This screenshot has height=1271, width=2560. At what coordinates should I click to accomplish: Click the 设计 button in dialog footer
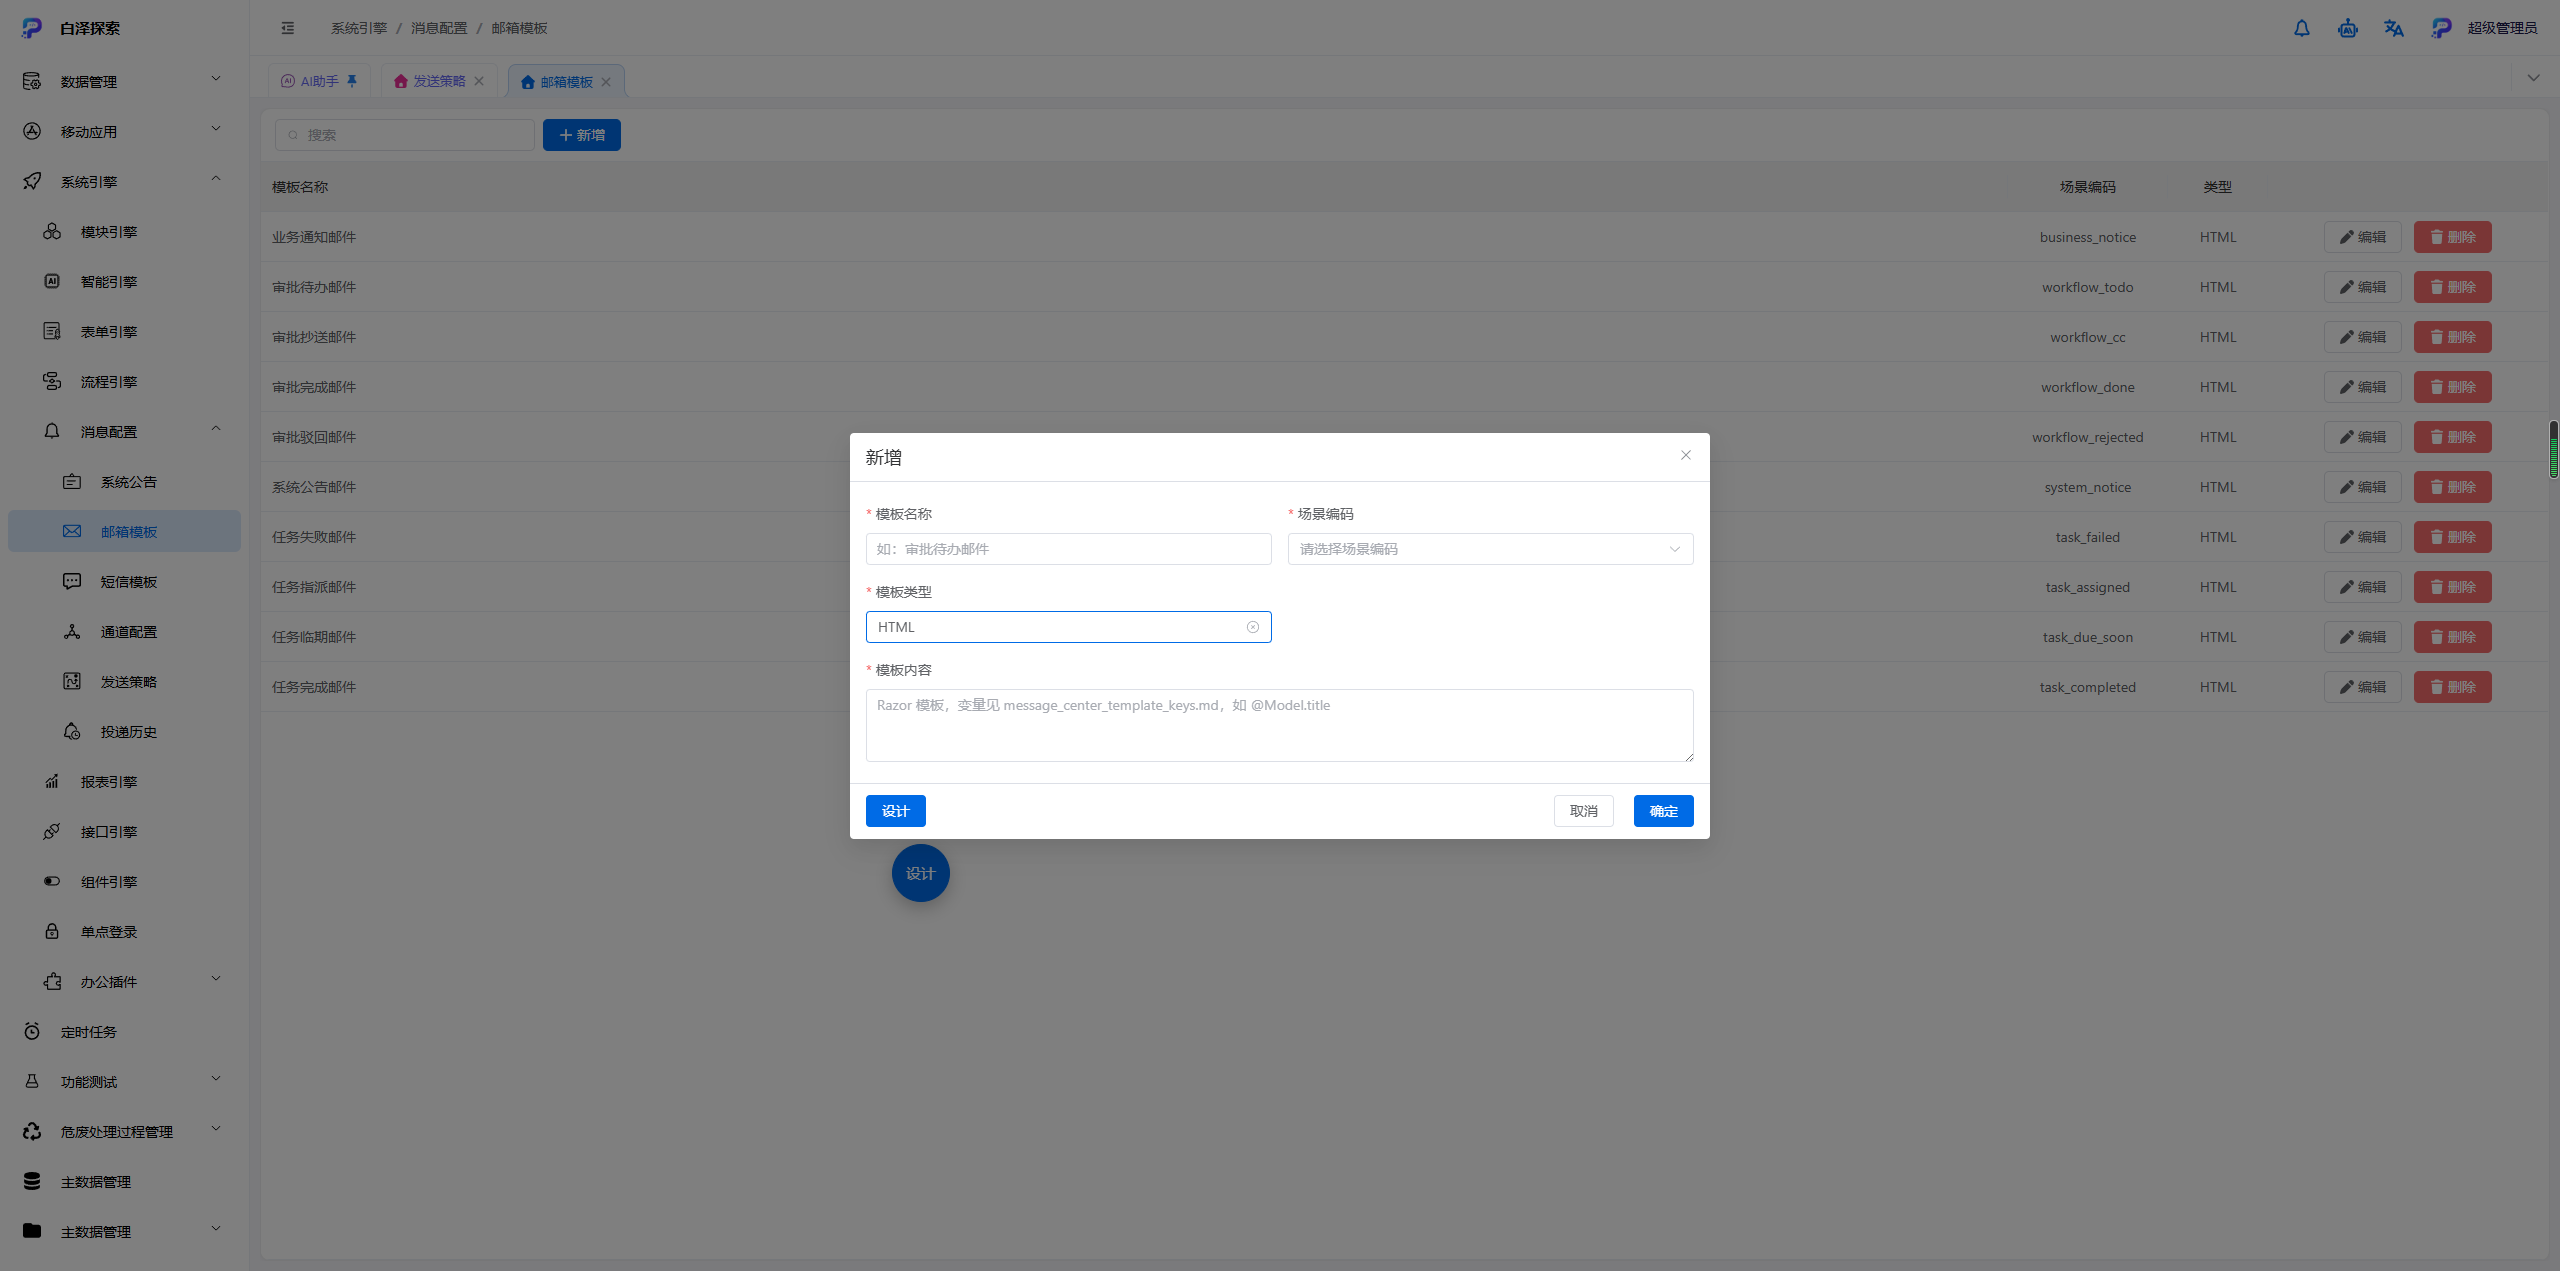(895, 811)
